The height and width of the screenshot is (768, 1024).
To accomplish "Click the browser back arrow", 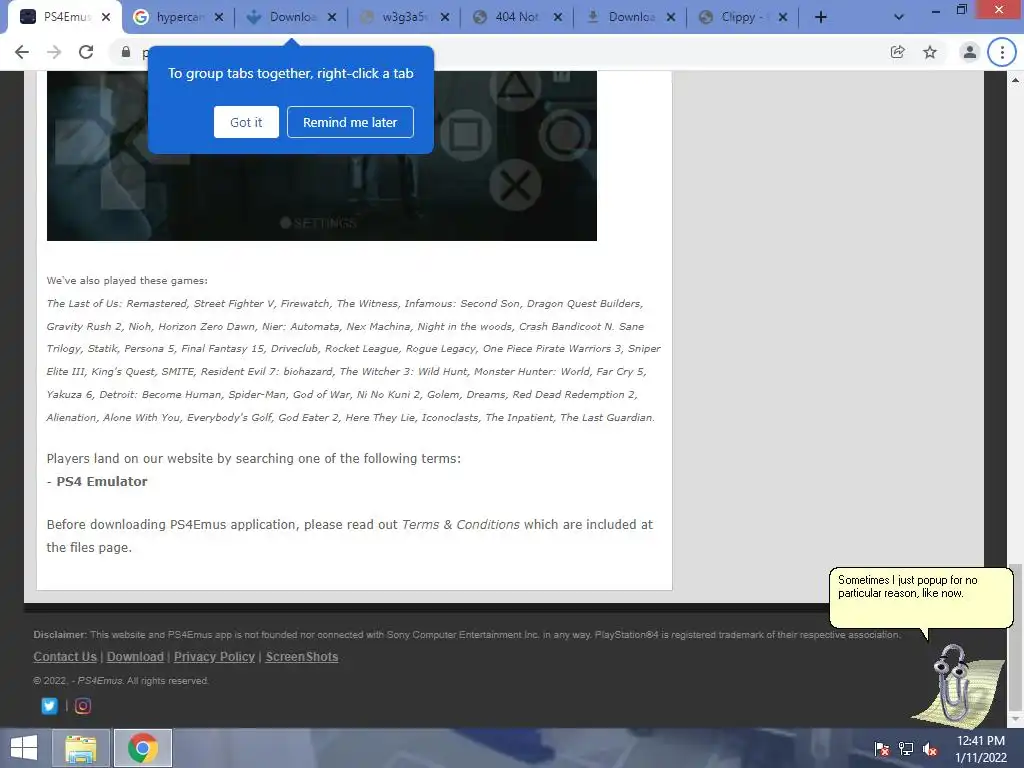I will pyautogui.click(x=22, y=52).
